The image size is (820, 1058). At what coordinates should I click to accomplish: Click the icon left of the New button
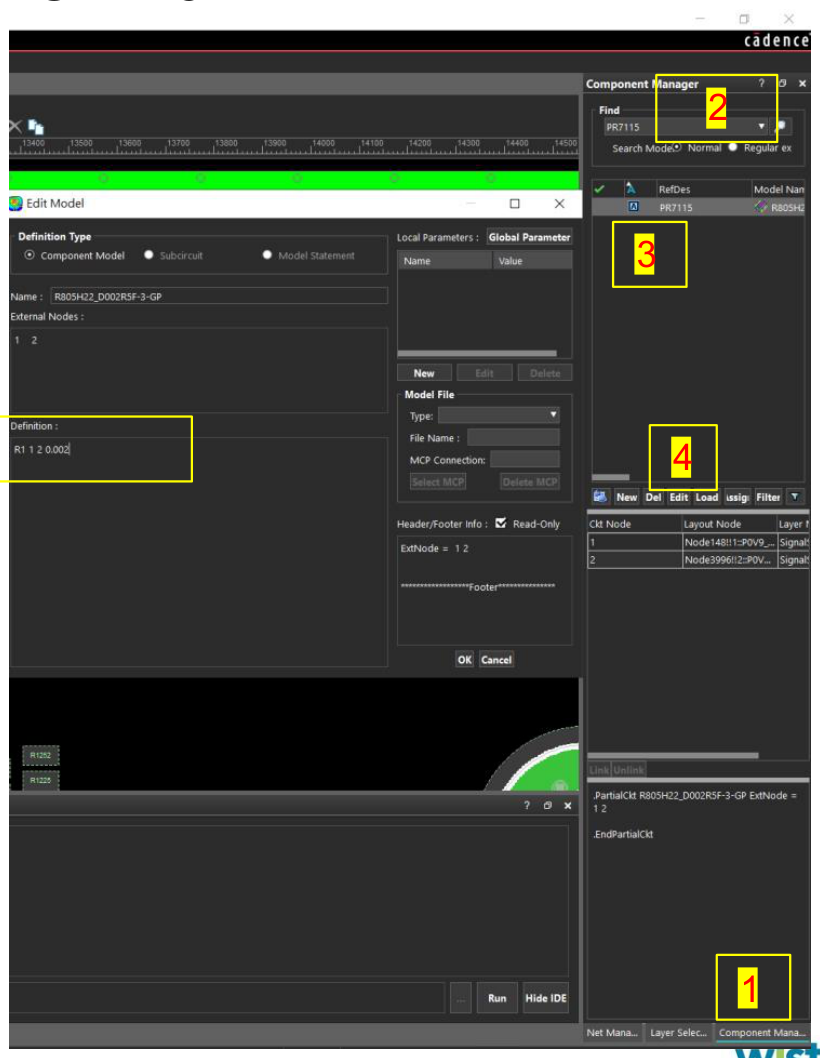600,497
